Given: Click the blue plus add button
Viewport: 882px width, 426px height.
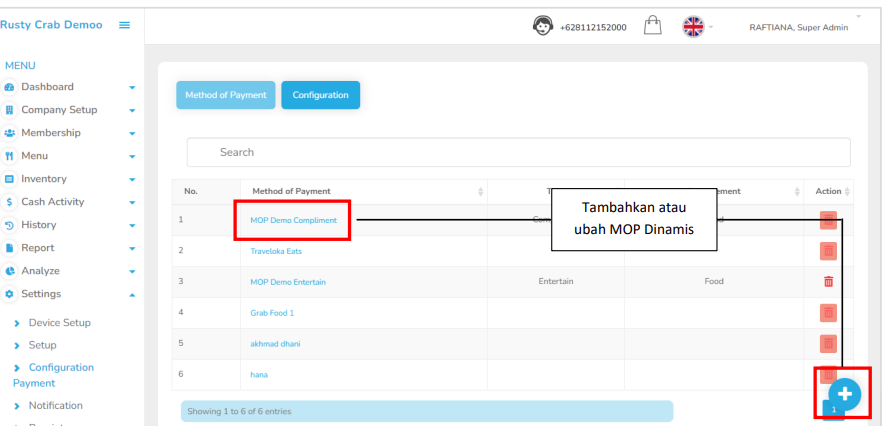Looking at the screenshot, I should [x=843, y=393].
